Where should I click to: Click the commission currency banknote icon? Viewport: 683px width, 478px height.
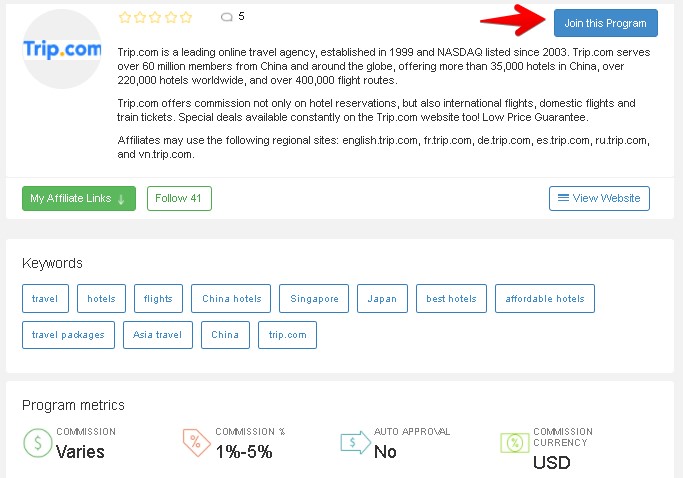(x=514, y=443)
